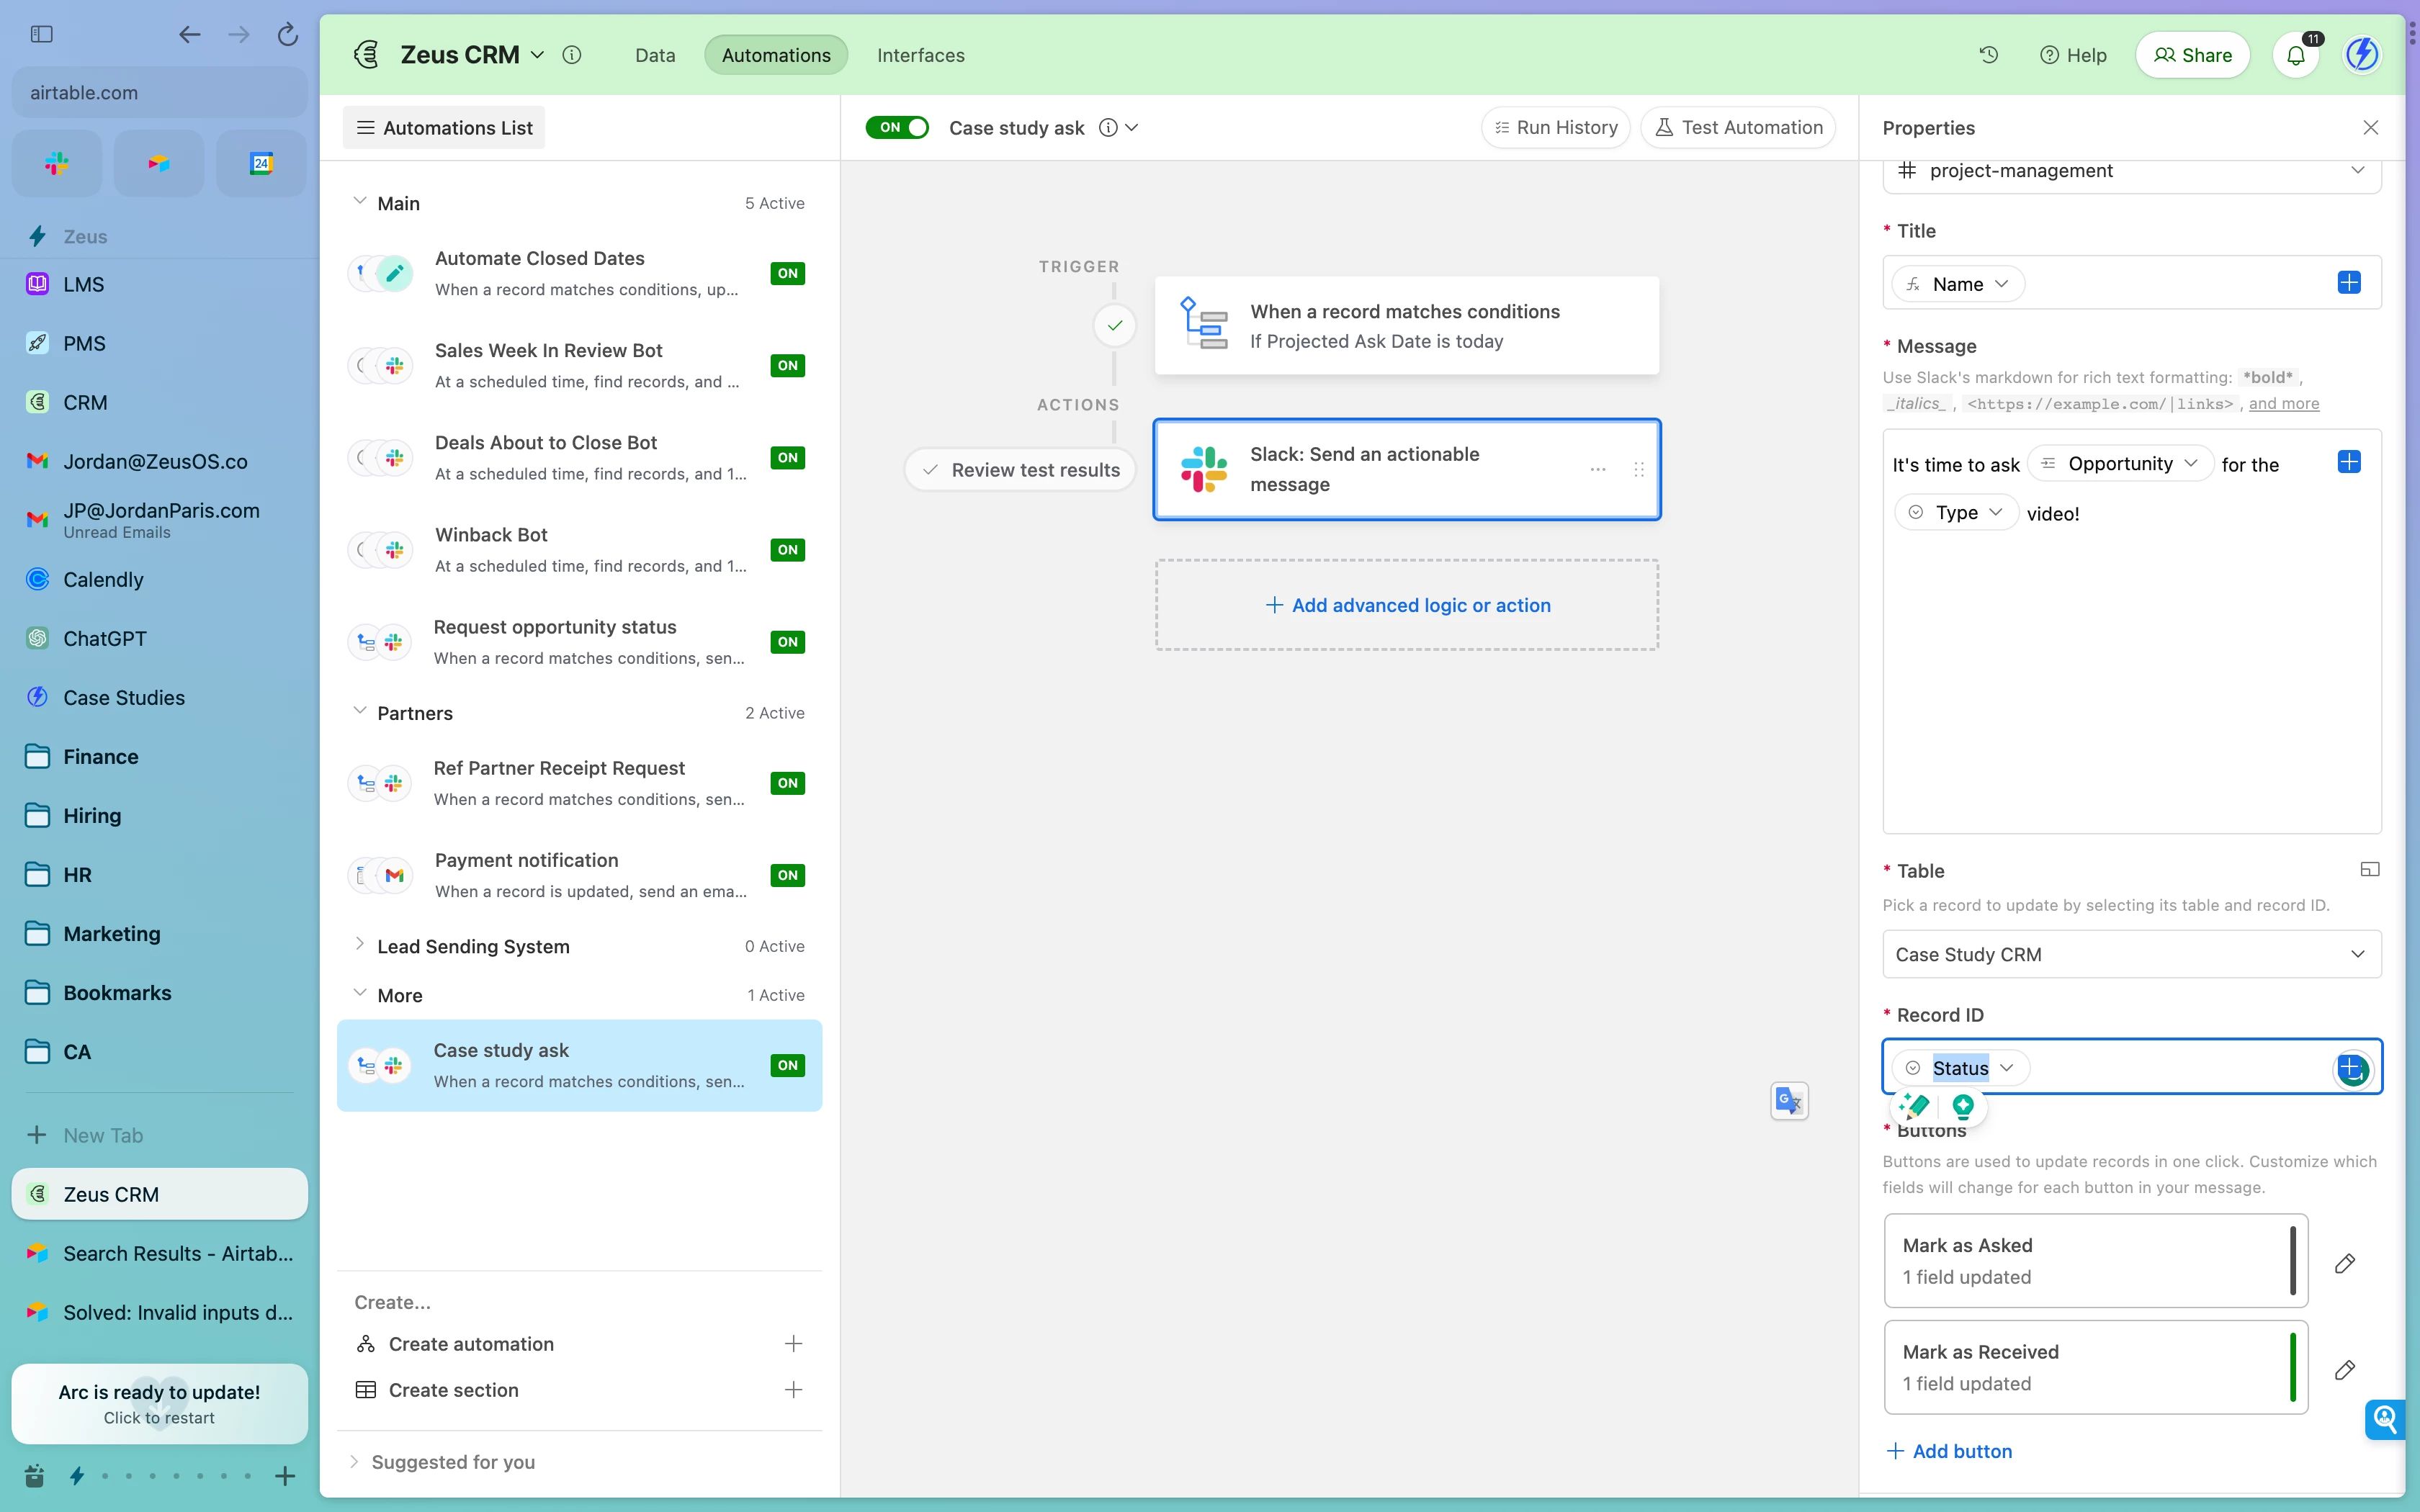Open more options on Slack action

[1597, 469]
